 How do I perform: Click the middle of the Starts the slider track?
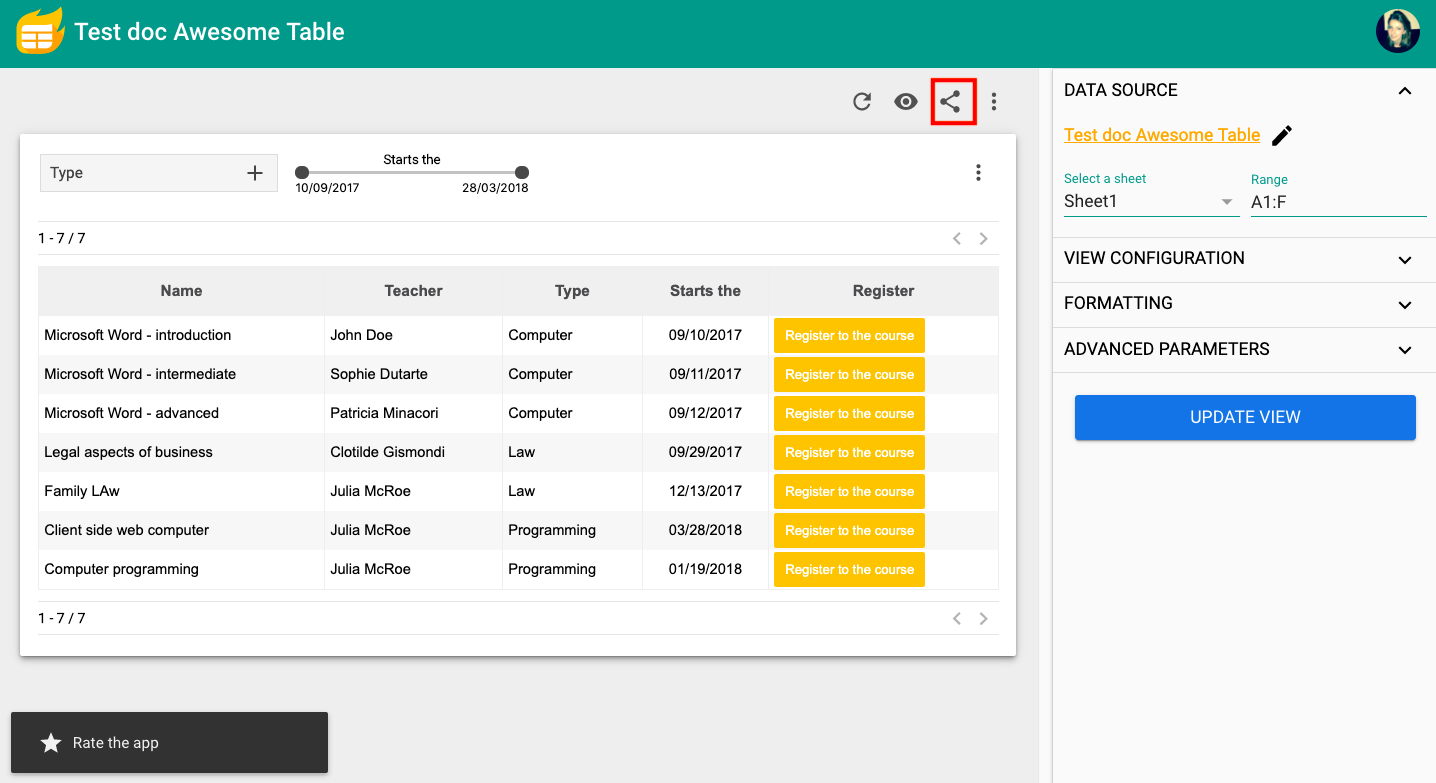pos(412,173)
